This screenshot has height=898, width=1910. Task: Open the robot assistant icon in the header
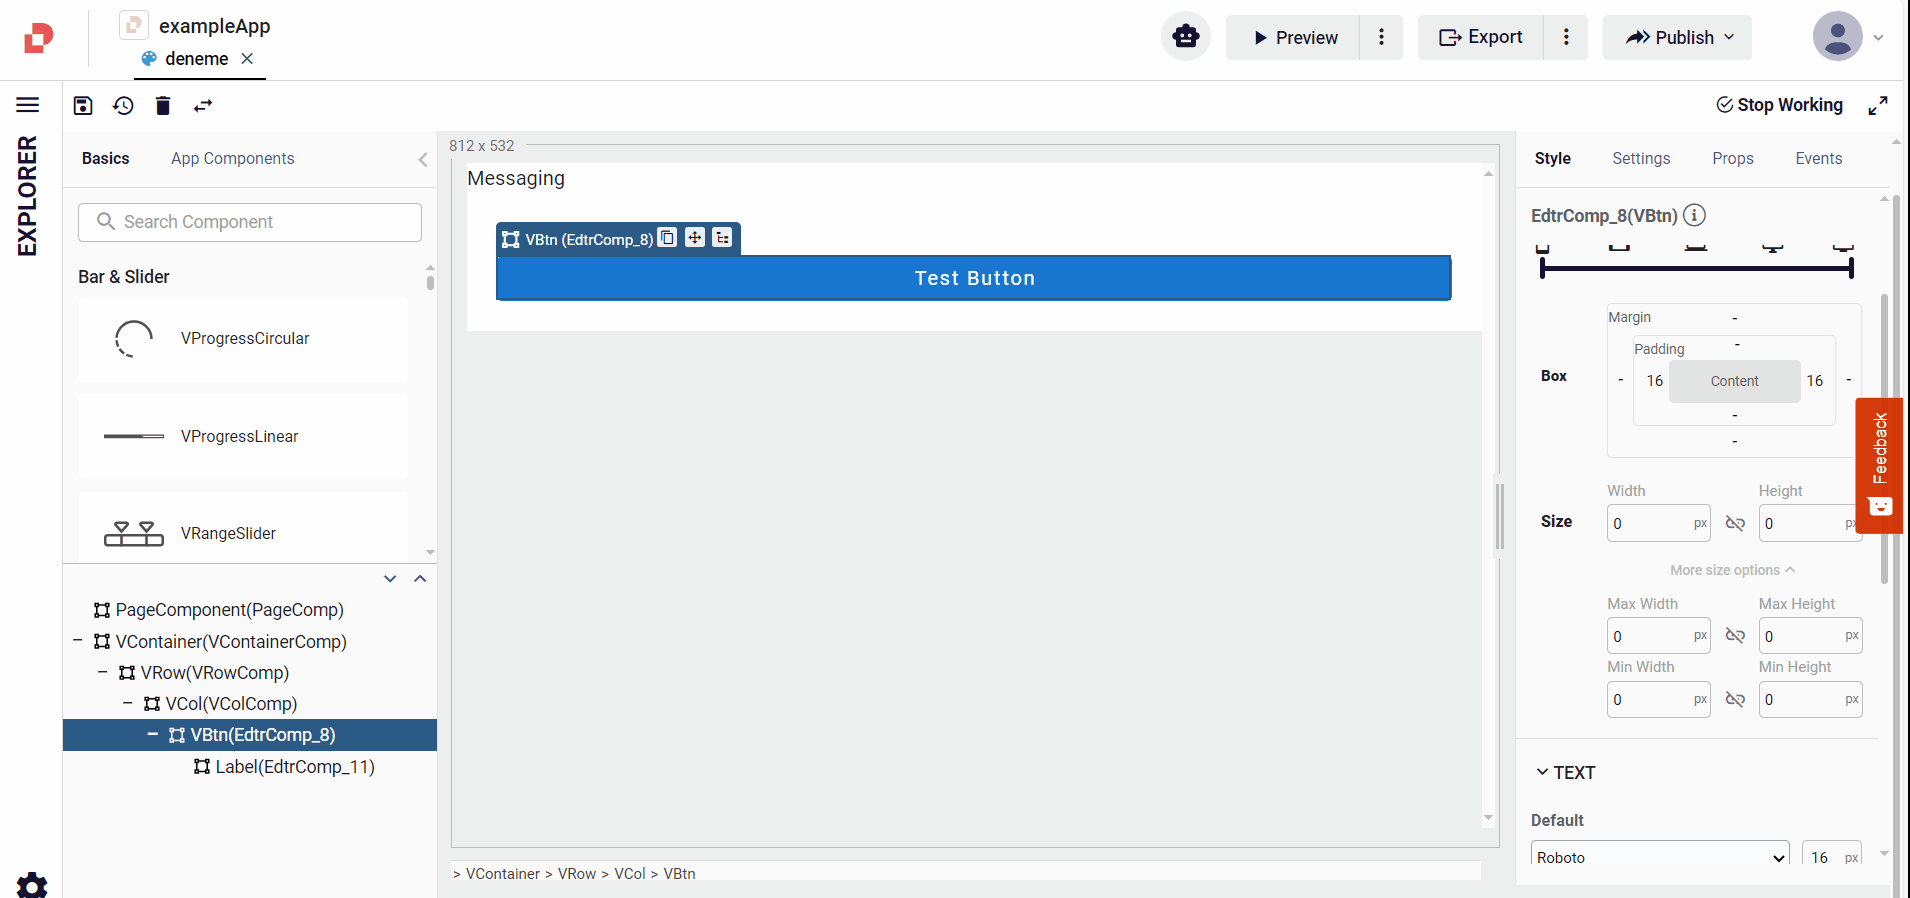1186,37
